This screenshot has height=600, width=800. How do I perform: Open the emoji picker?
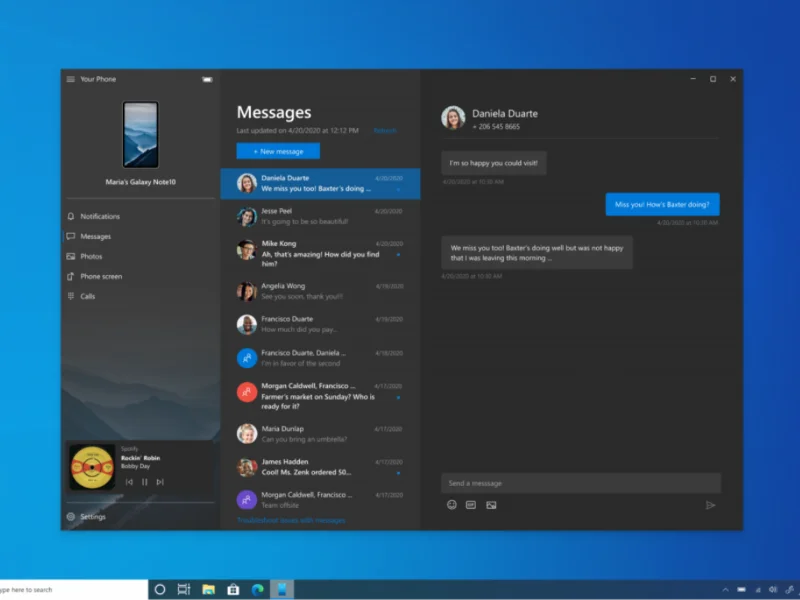coord(451,505)
